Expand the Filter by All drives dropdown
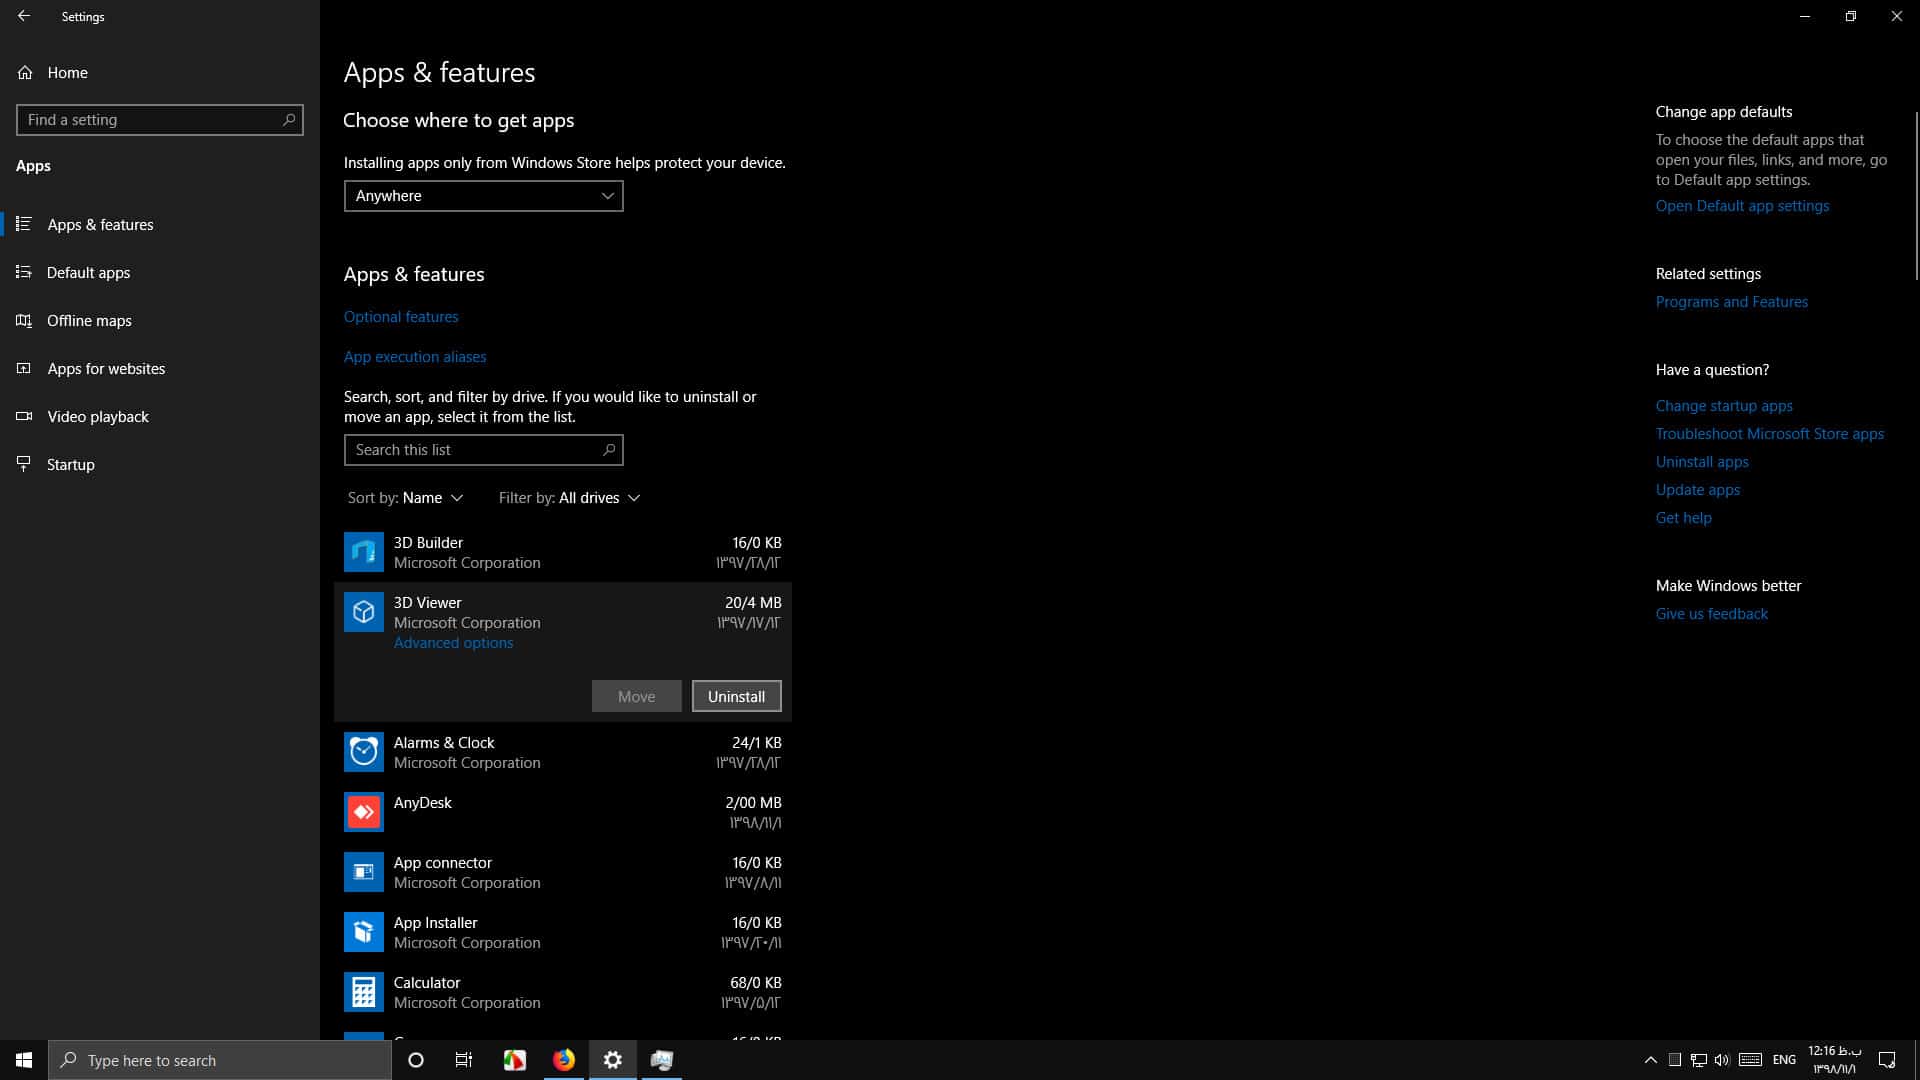 coord(569,498)
